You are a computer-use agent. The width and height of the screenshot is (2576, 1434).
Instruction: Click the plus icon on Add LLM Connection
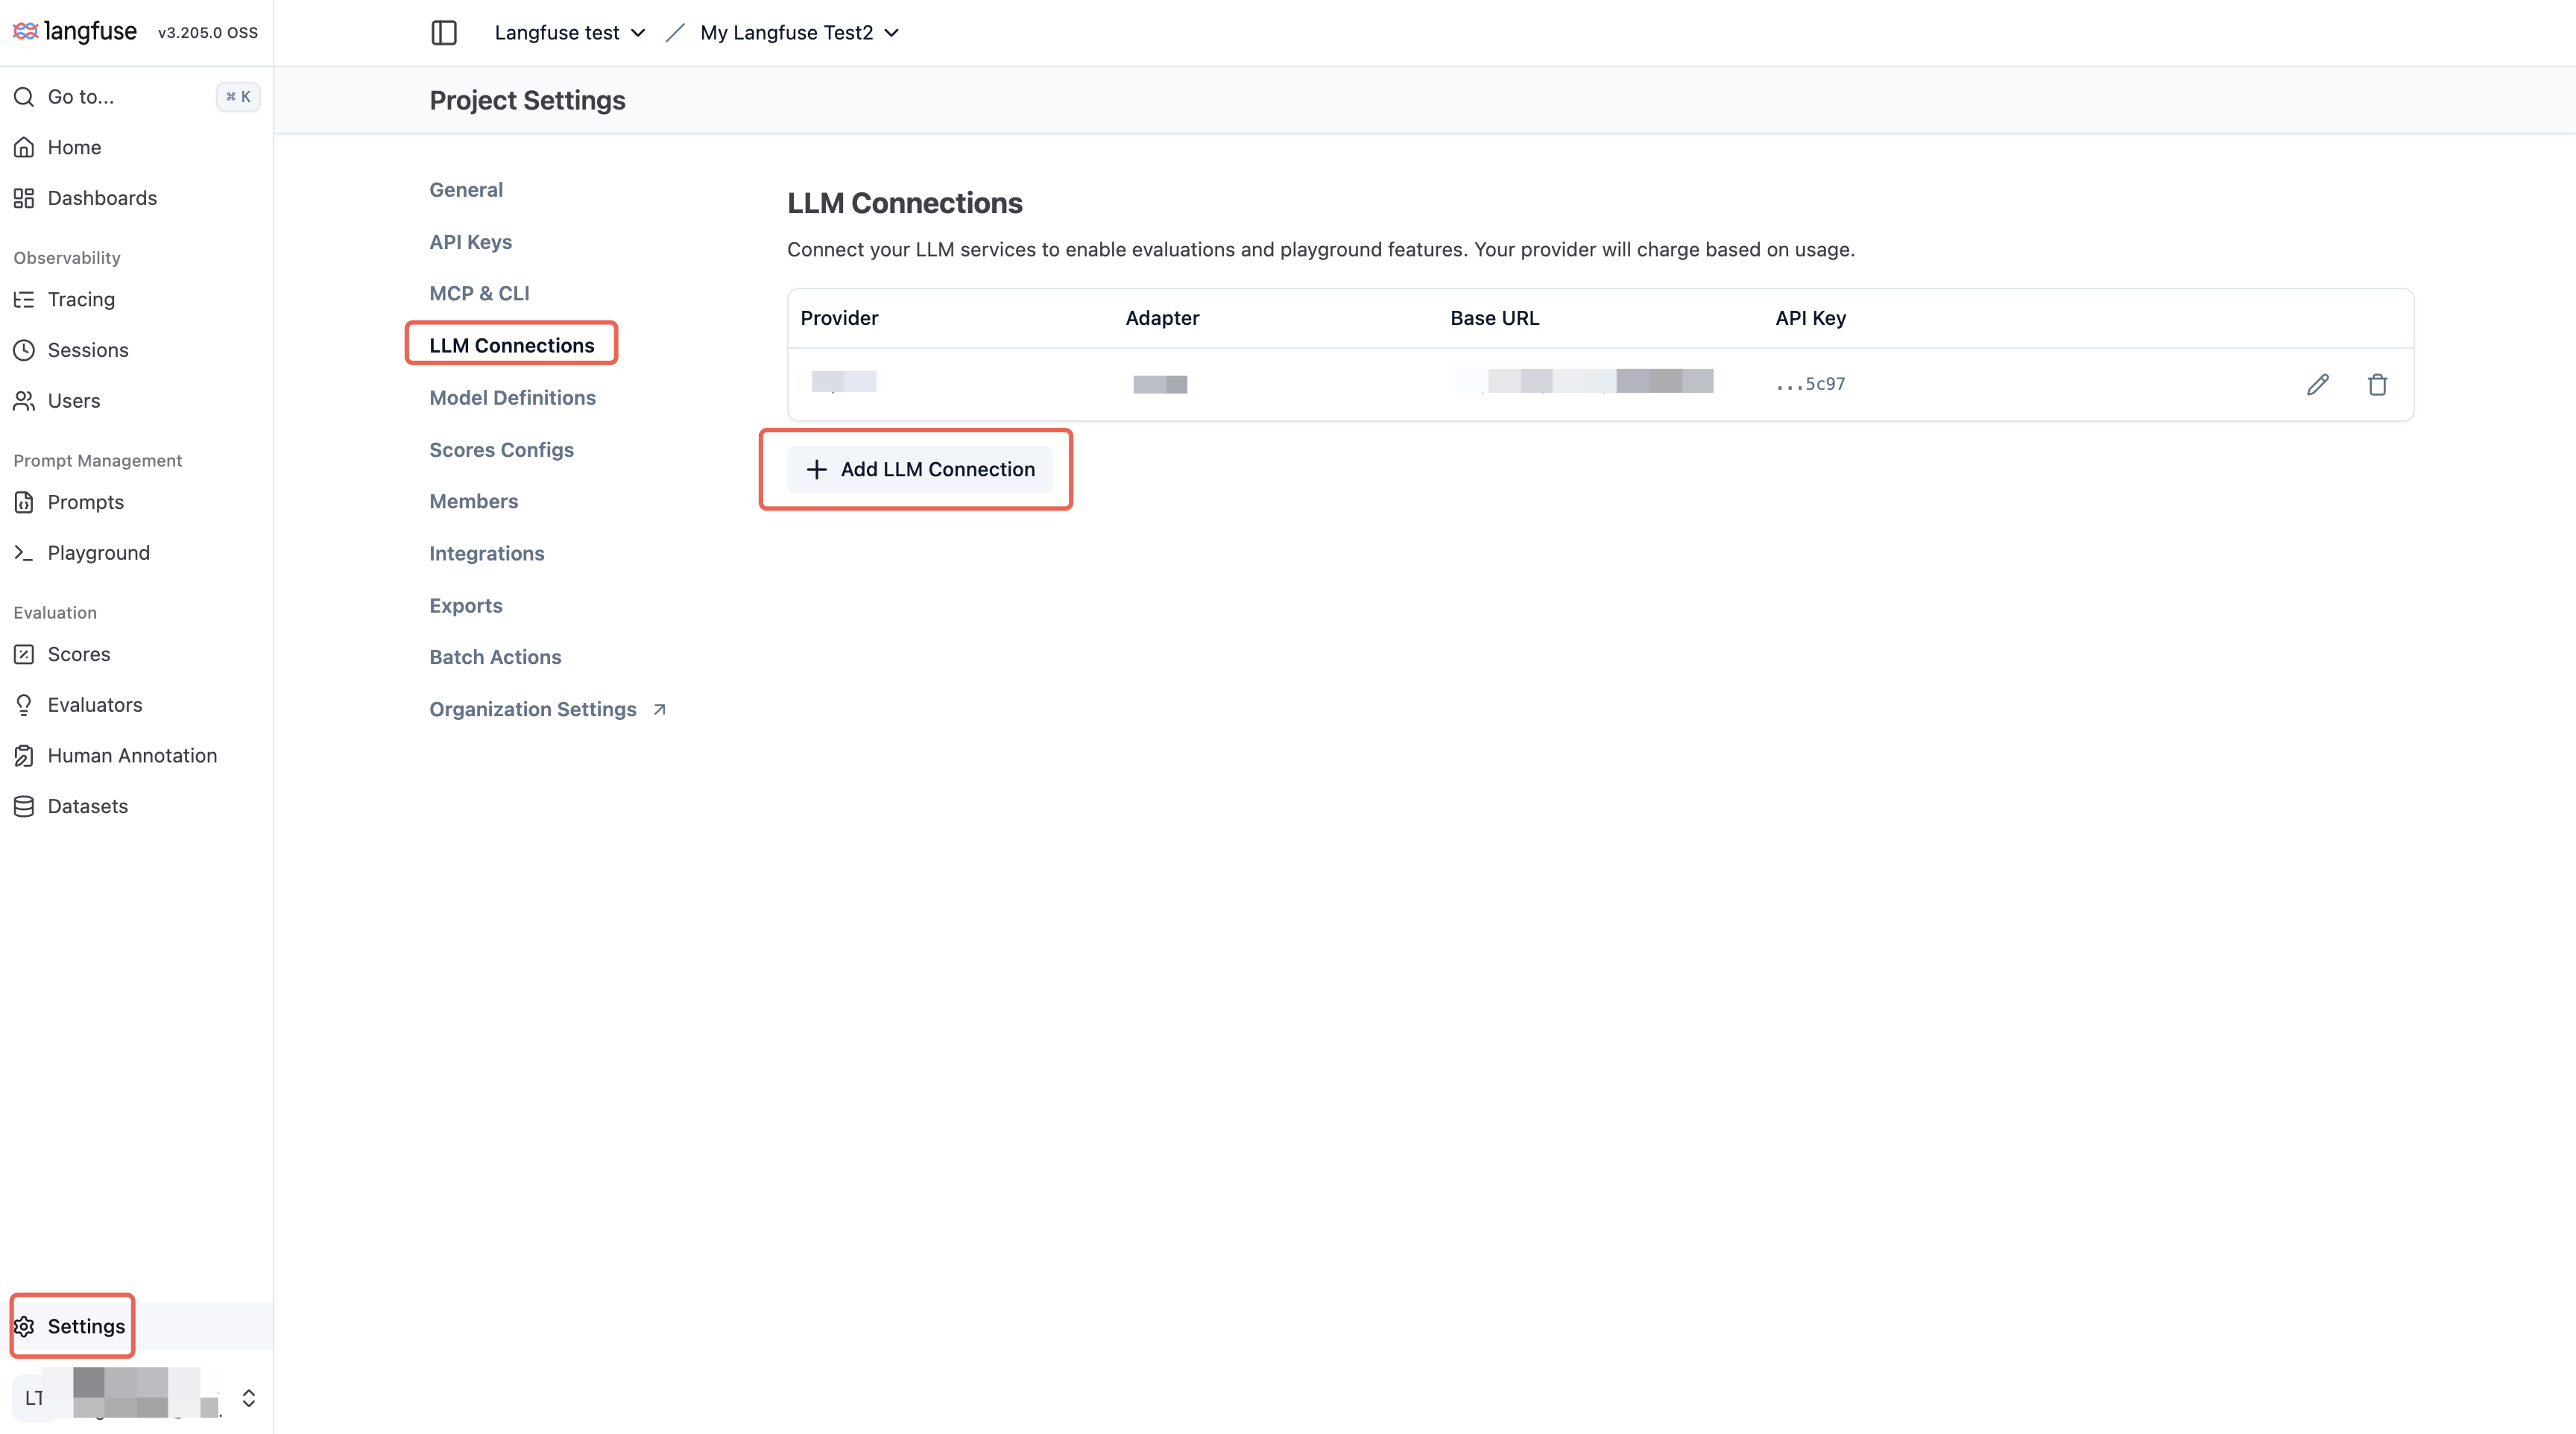click(816, 469)
